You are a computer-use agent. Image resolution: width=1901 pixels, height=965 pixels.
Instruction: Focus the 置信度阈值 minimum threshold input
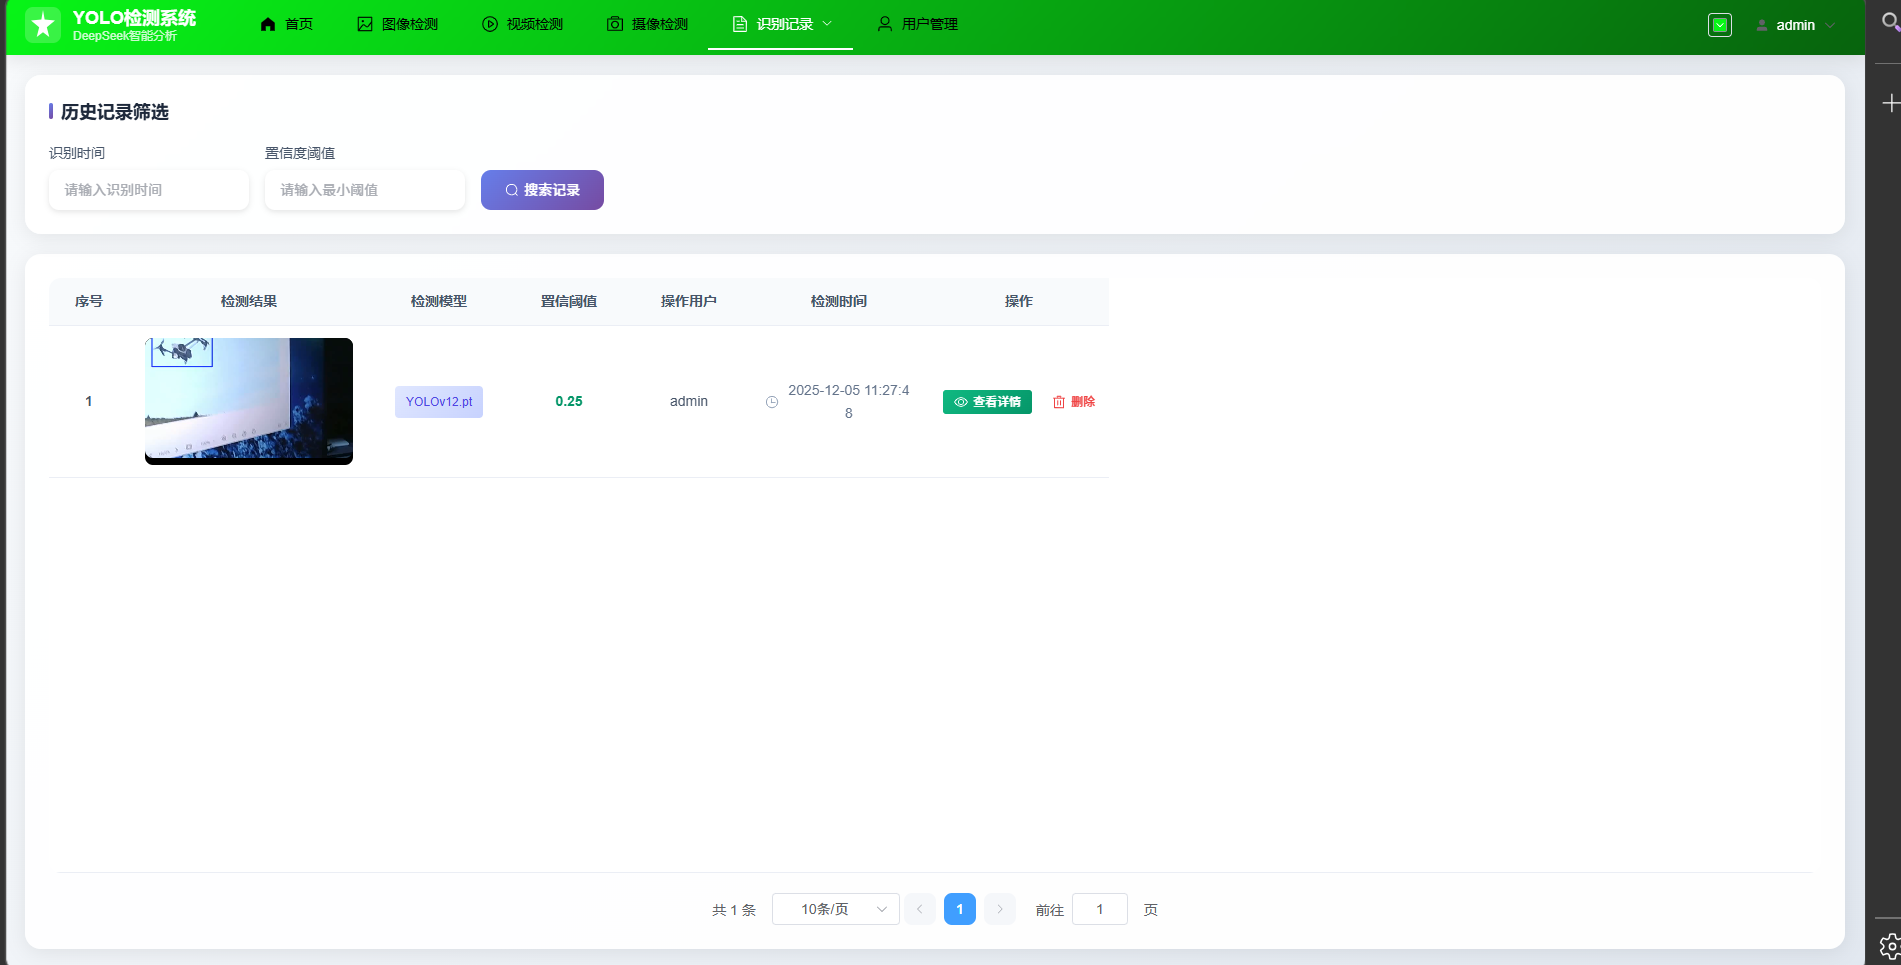click(x=365, y=190)
